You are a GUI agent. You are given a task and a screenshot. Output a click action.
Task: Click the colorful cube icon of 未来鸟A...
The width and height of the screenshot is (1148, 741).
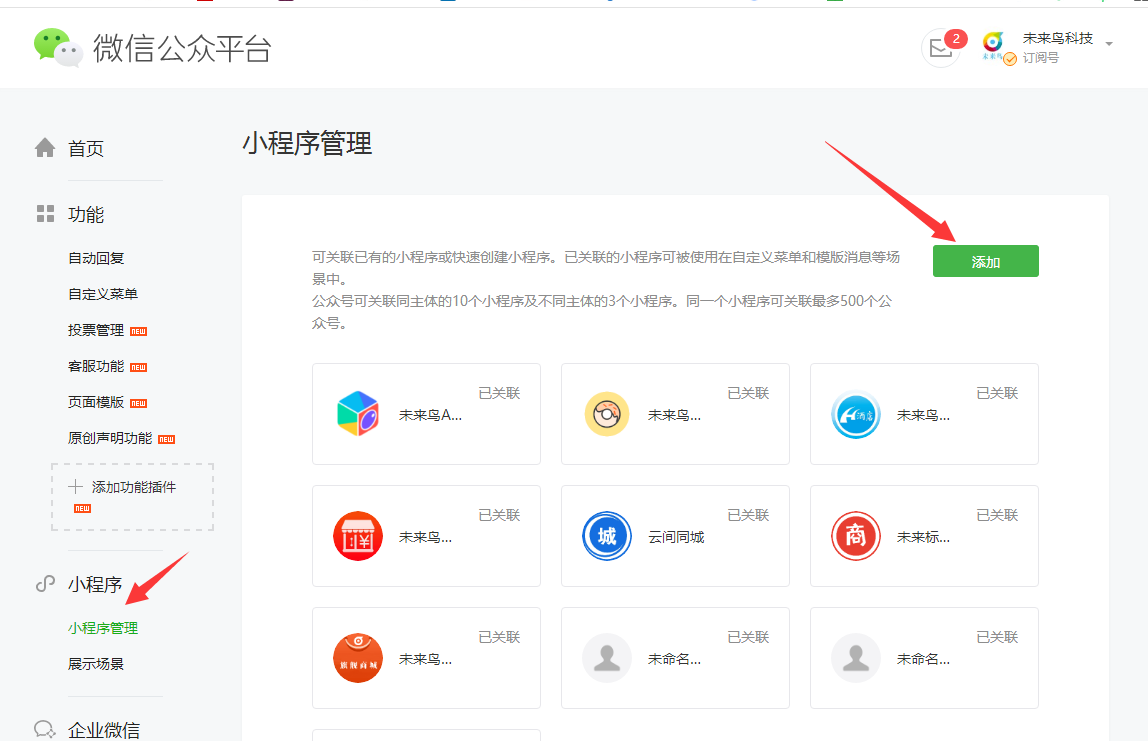(358, 414)
